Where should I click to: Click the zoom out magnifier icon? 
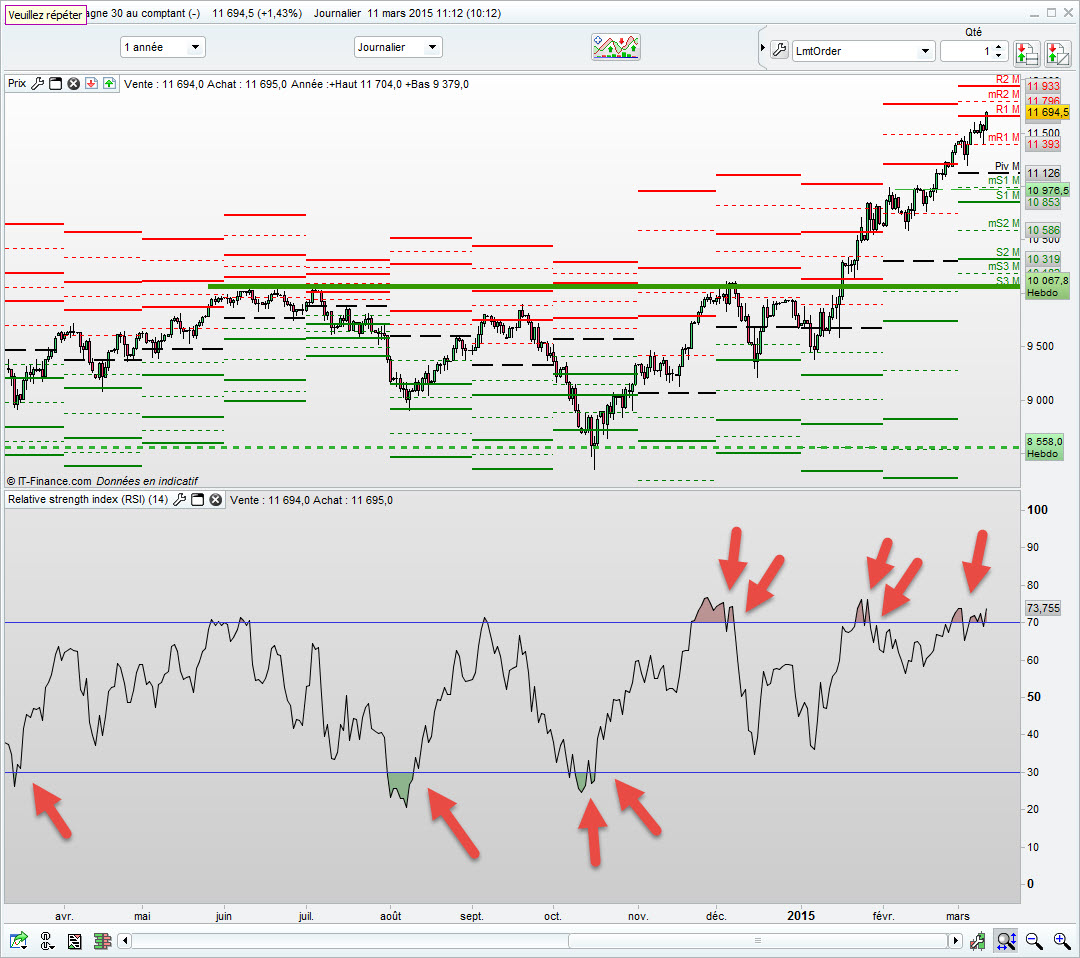tap(1033, 940)
